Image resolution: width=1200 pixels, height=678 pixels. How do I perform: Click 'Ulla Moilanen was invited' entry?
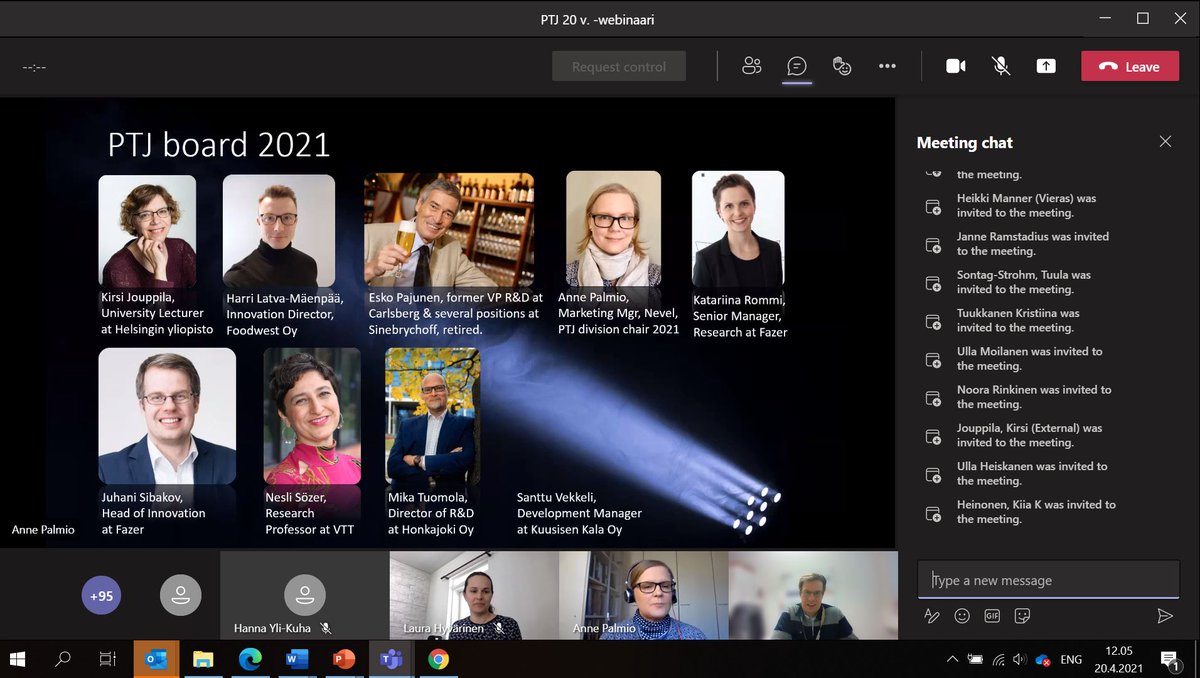pyautogui.click(x=1029, y=358)
